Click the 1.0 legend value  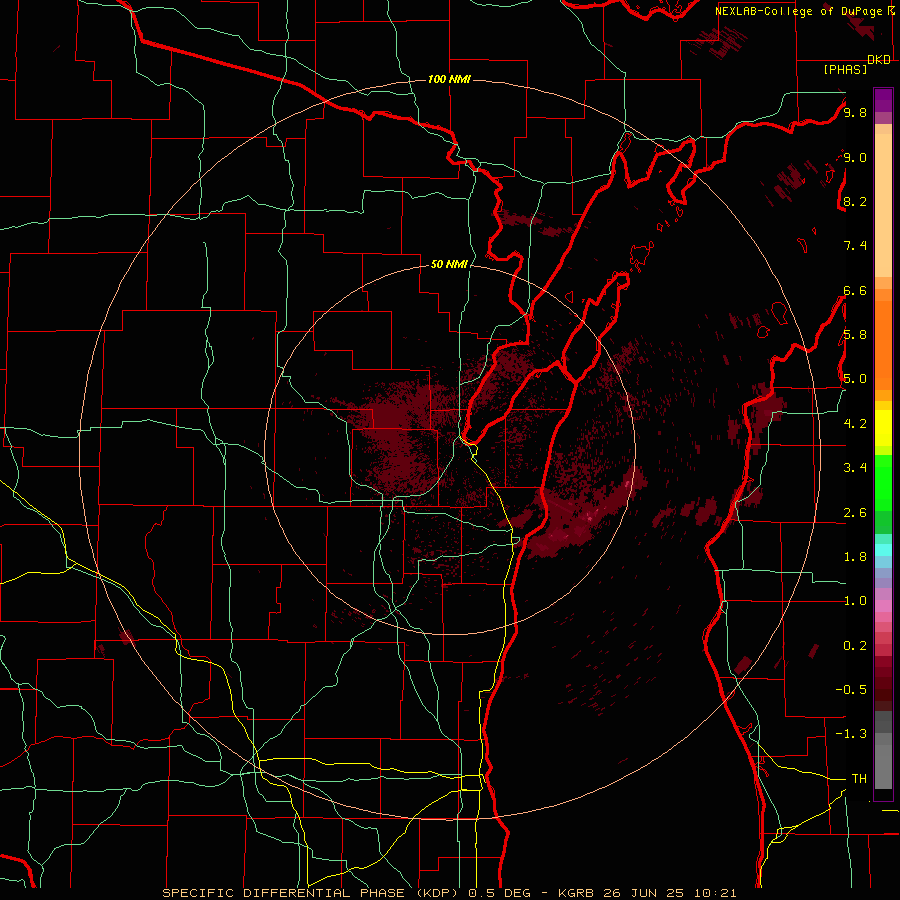coord(855,601)
